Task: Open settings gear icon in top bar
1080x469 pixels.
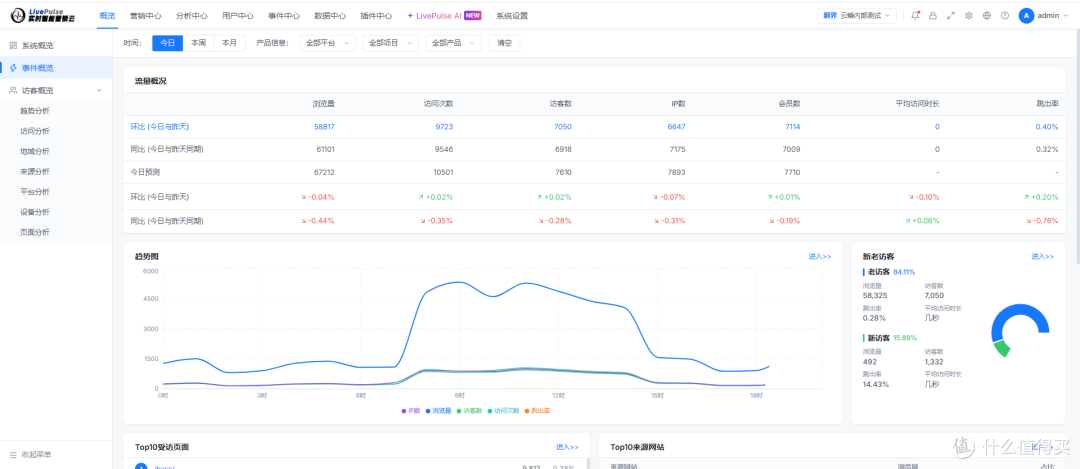Action: click(x=969, y=15)
